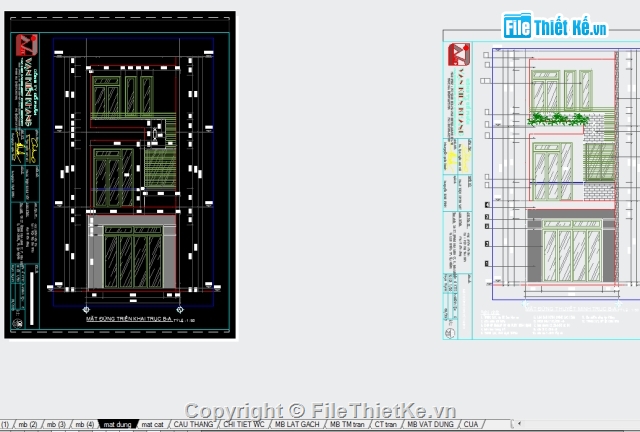The height and width of the screenshot is (432, 640).
Task: Click the red company logo in black sheet
Action: [27, 45]
